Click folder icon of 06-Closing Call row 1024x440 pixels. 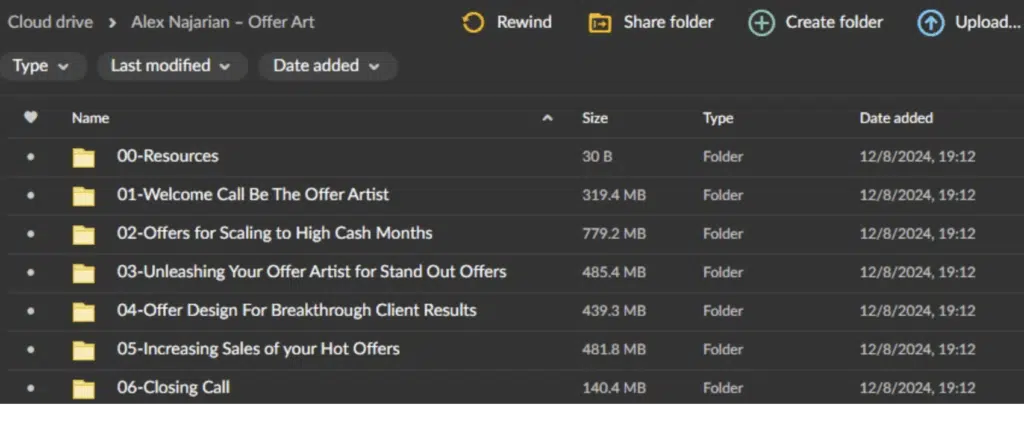[x=84, y=388]
